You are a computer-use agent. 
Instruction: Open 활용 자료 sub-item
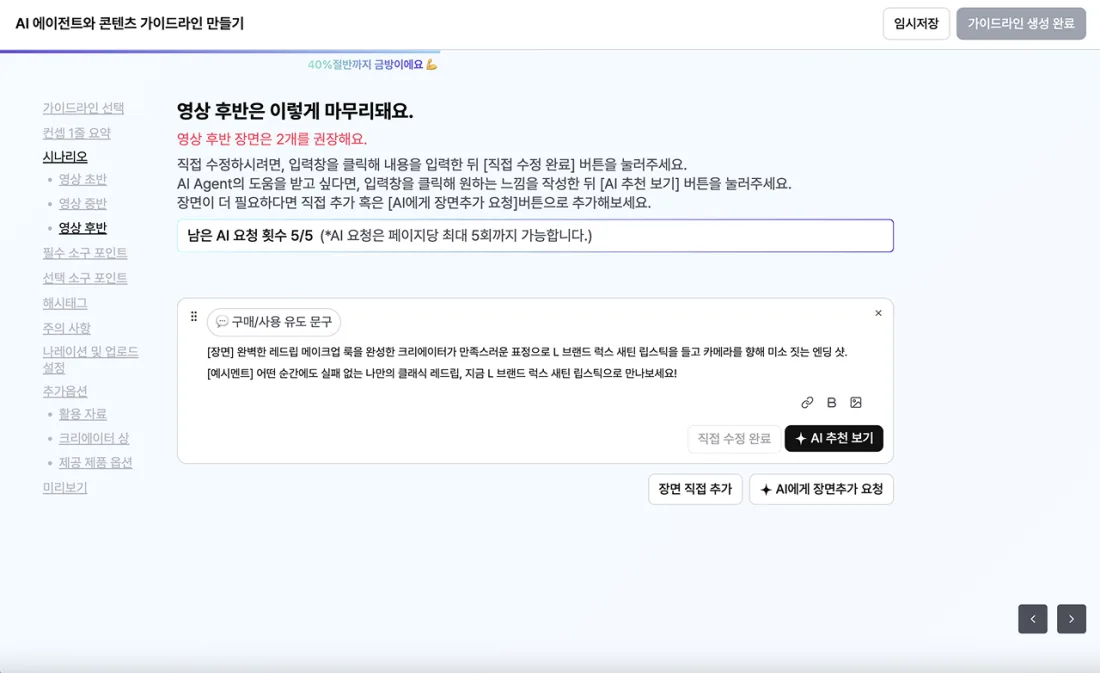tap(82, 414)
